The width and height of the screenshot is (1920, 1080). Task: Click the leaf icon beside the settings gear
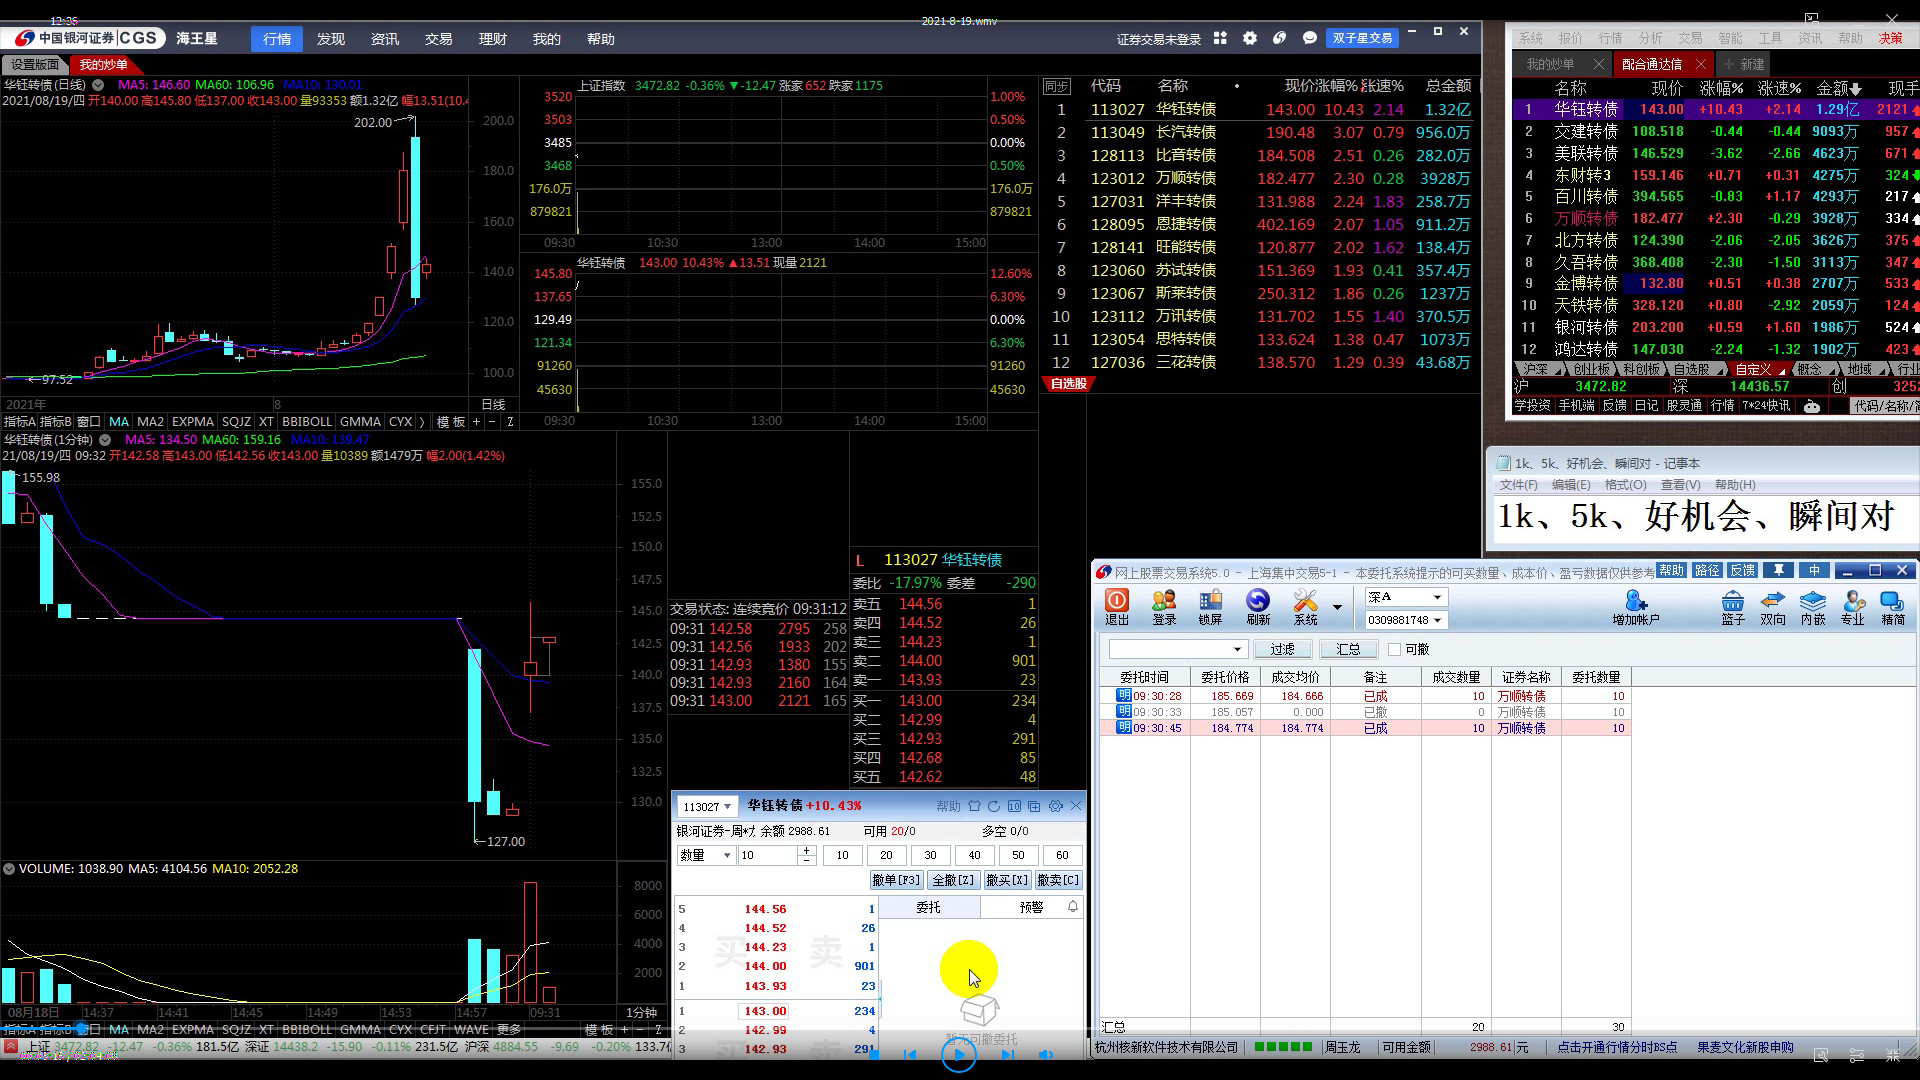click(1279, 38)
